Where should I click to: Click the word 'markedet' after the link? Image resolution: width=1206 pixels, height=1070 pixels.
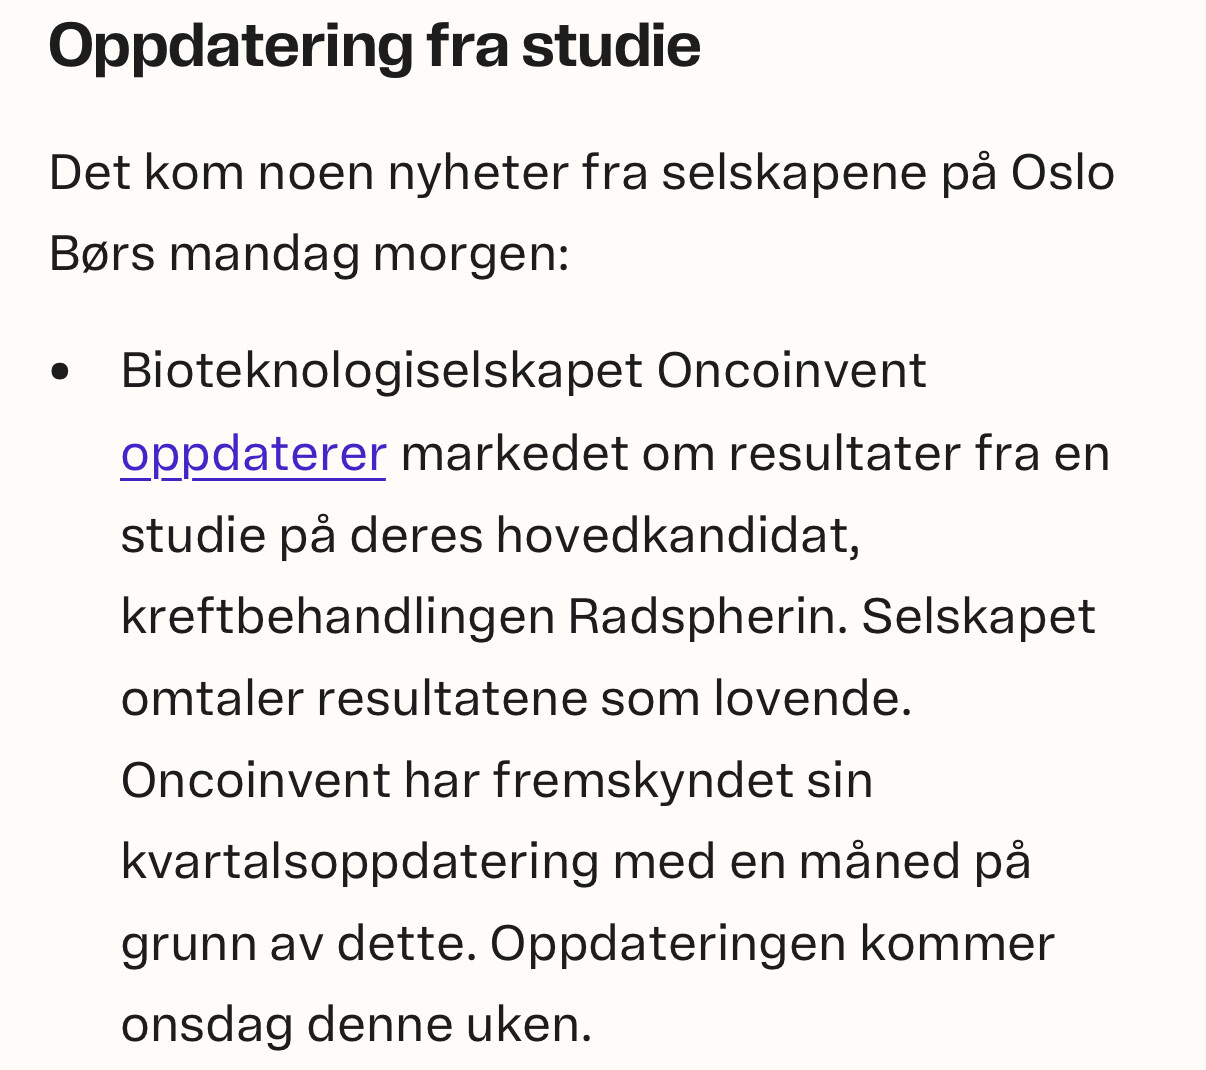coord(514,454)
